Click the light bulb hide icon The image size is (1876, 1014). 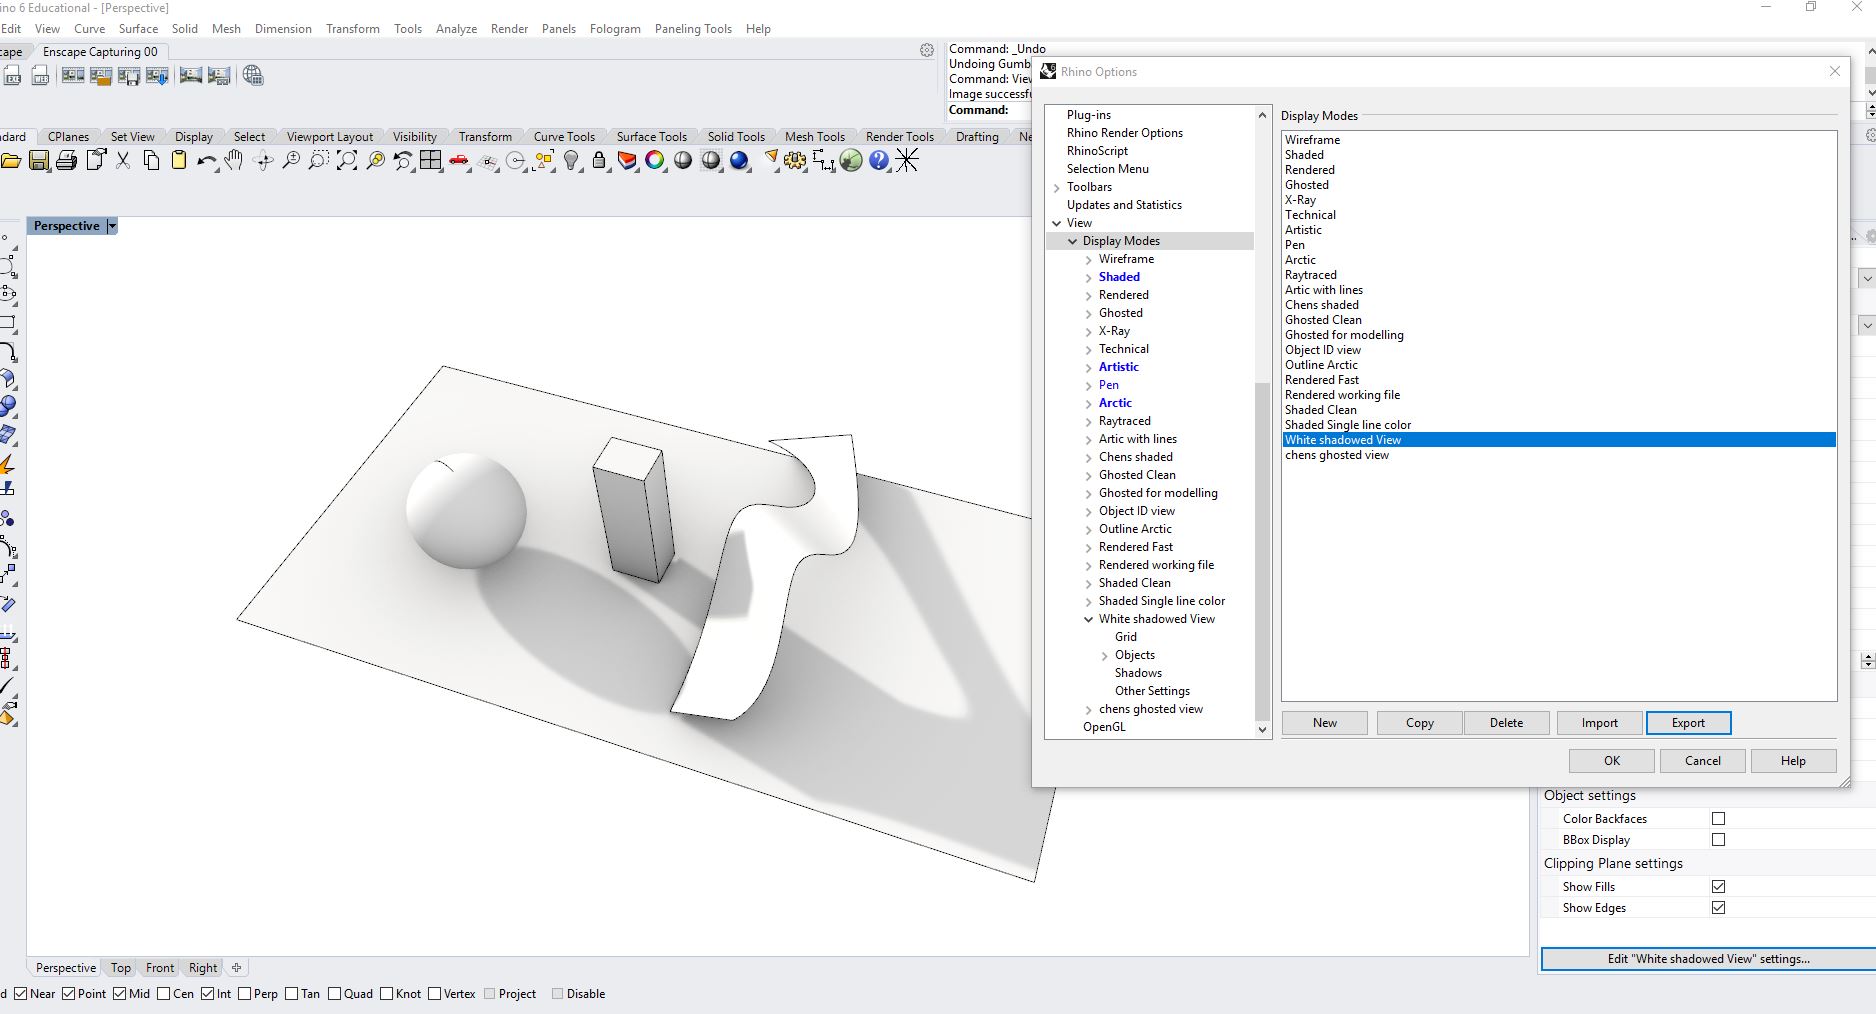[x=571, y=161]
